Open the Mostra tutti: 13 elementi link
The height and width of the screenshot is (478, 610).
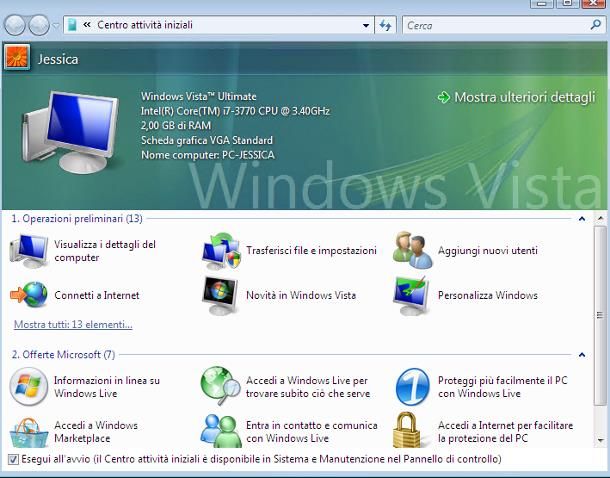click(73, 324)
